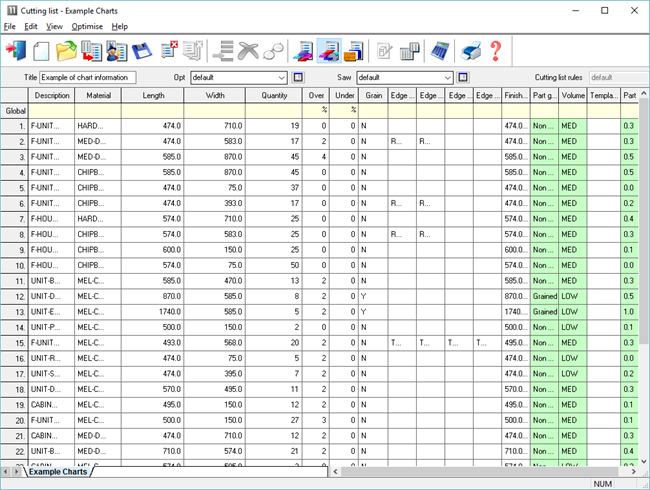Click the binoculars find icon

point(274,50)
